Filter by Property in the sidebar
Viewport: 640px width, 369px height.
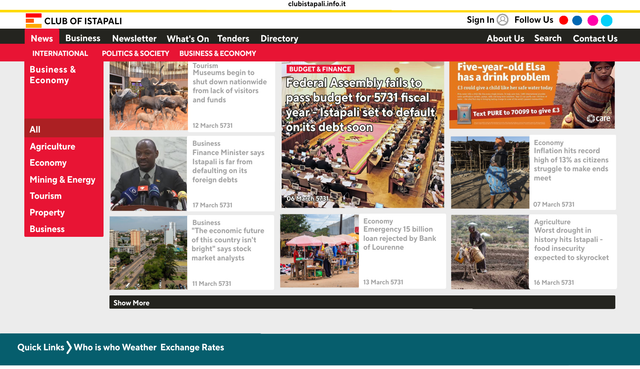pyautogui.click(x=47, y=213)
